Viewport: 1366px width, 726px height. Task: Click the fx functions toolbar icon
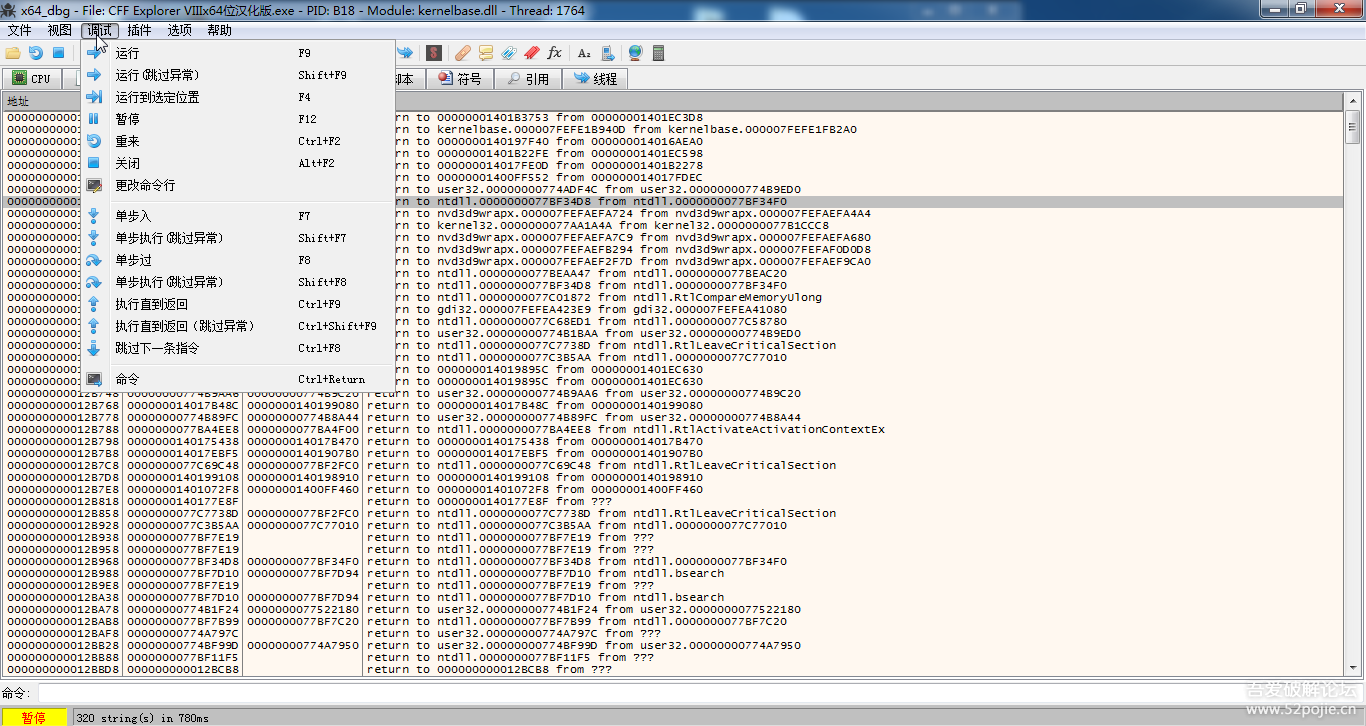[555, 53]
